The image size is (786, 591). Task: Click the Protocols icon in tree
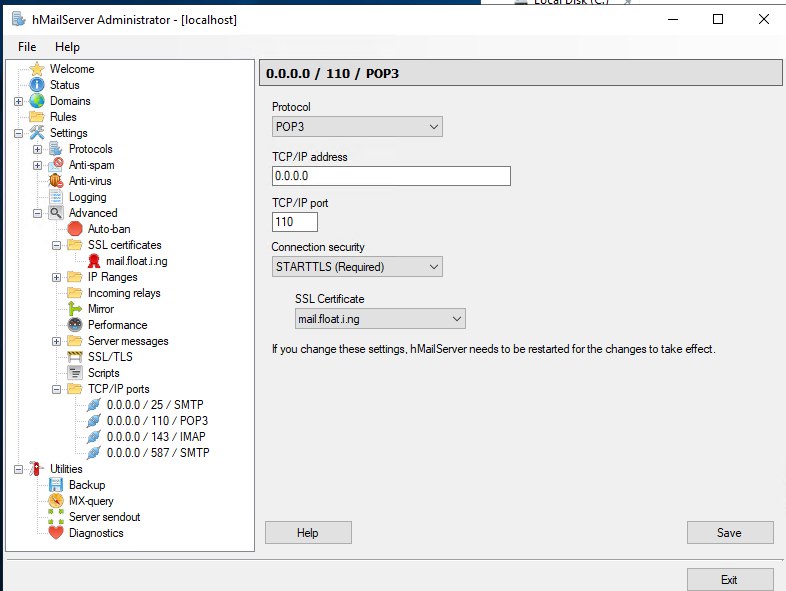click(x=56, y=149)
